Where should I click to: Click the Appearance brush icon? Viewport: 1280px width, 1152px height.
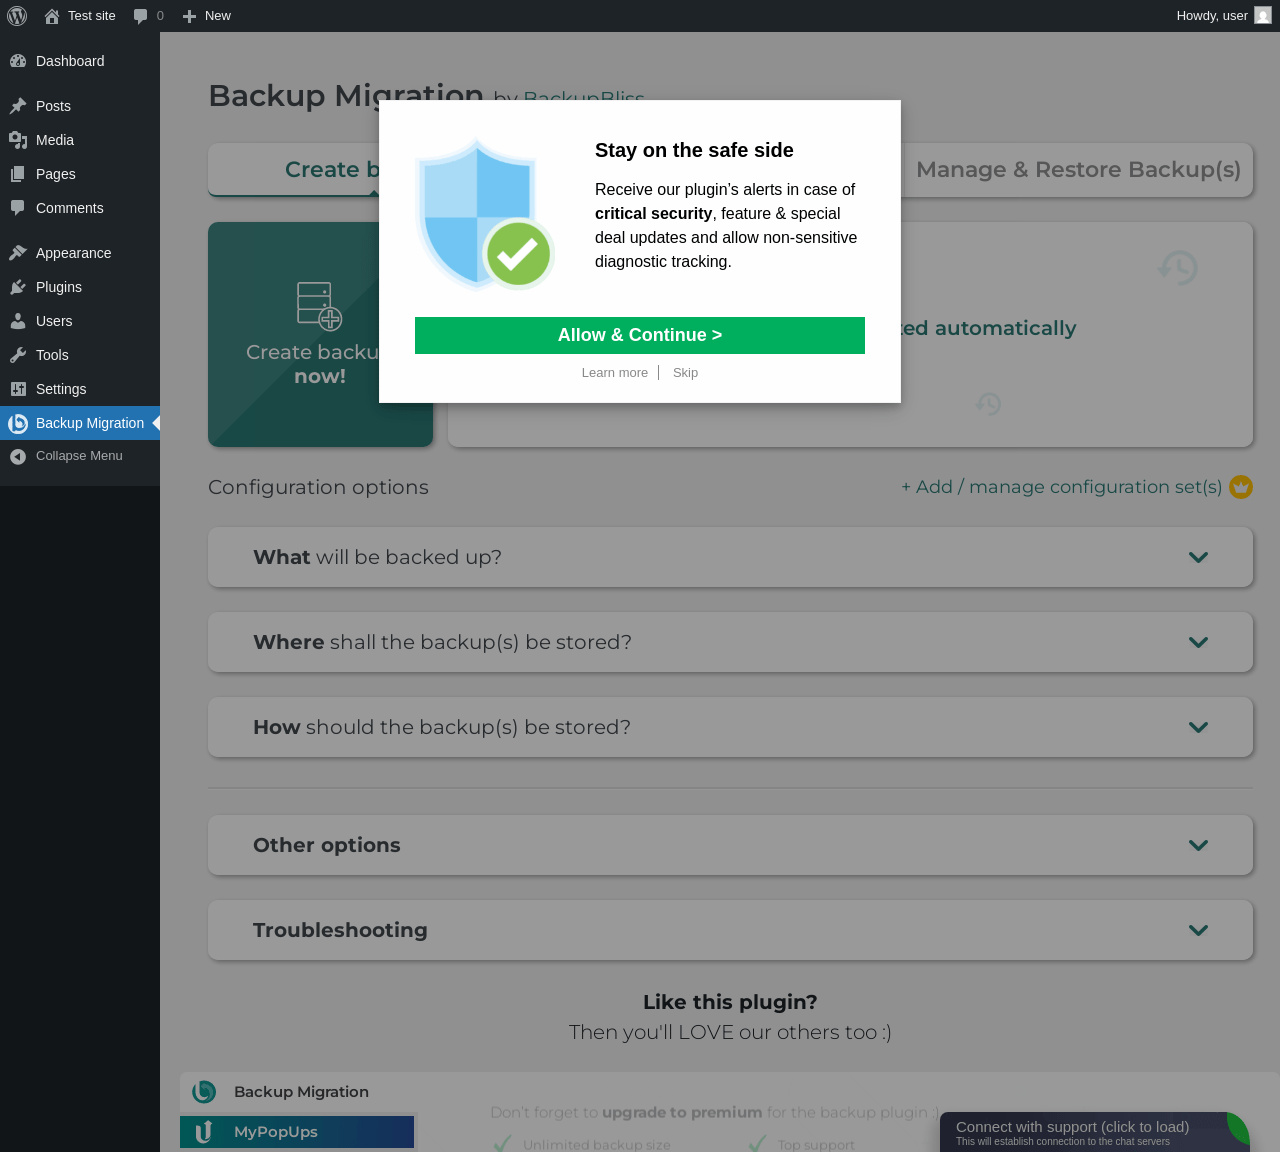tap(18, 253)
